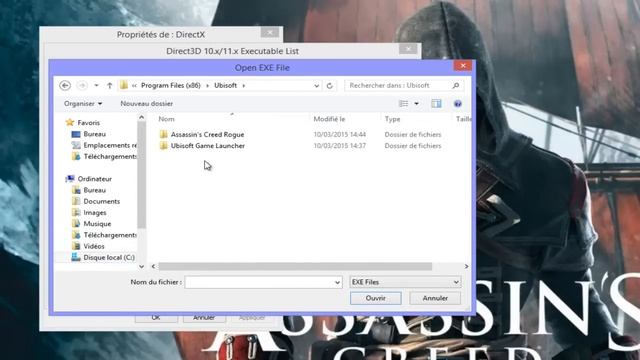
Task: Click Annuler in Open EXE File dialog
Action: 435,298
